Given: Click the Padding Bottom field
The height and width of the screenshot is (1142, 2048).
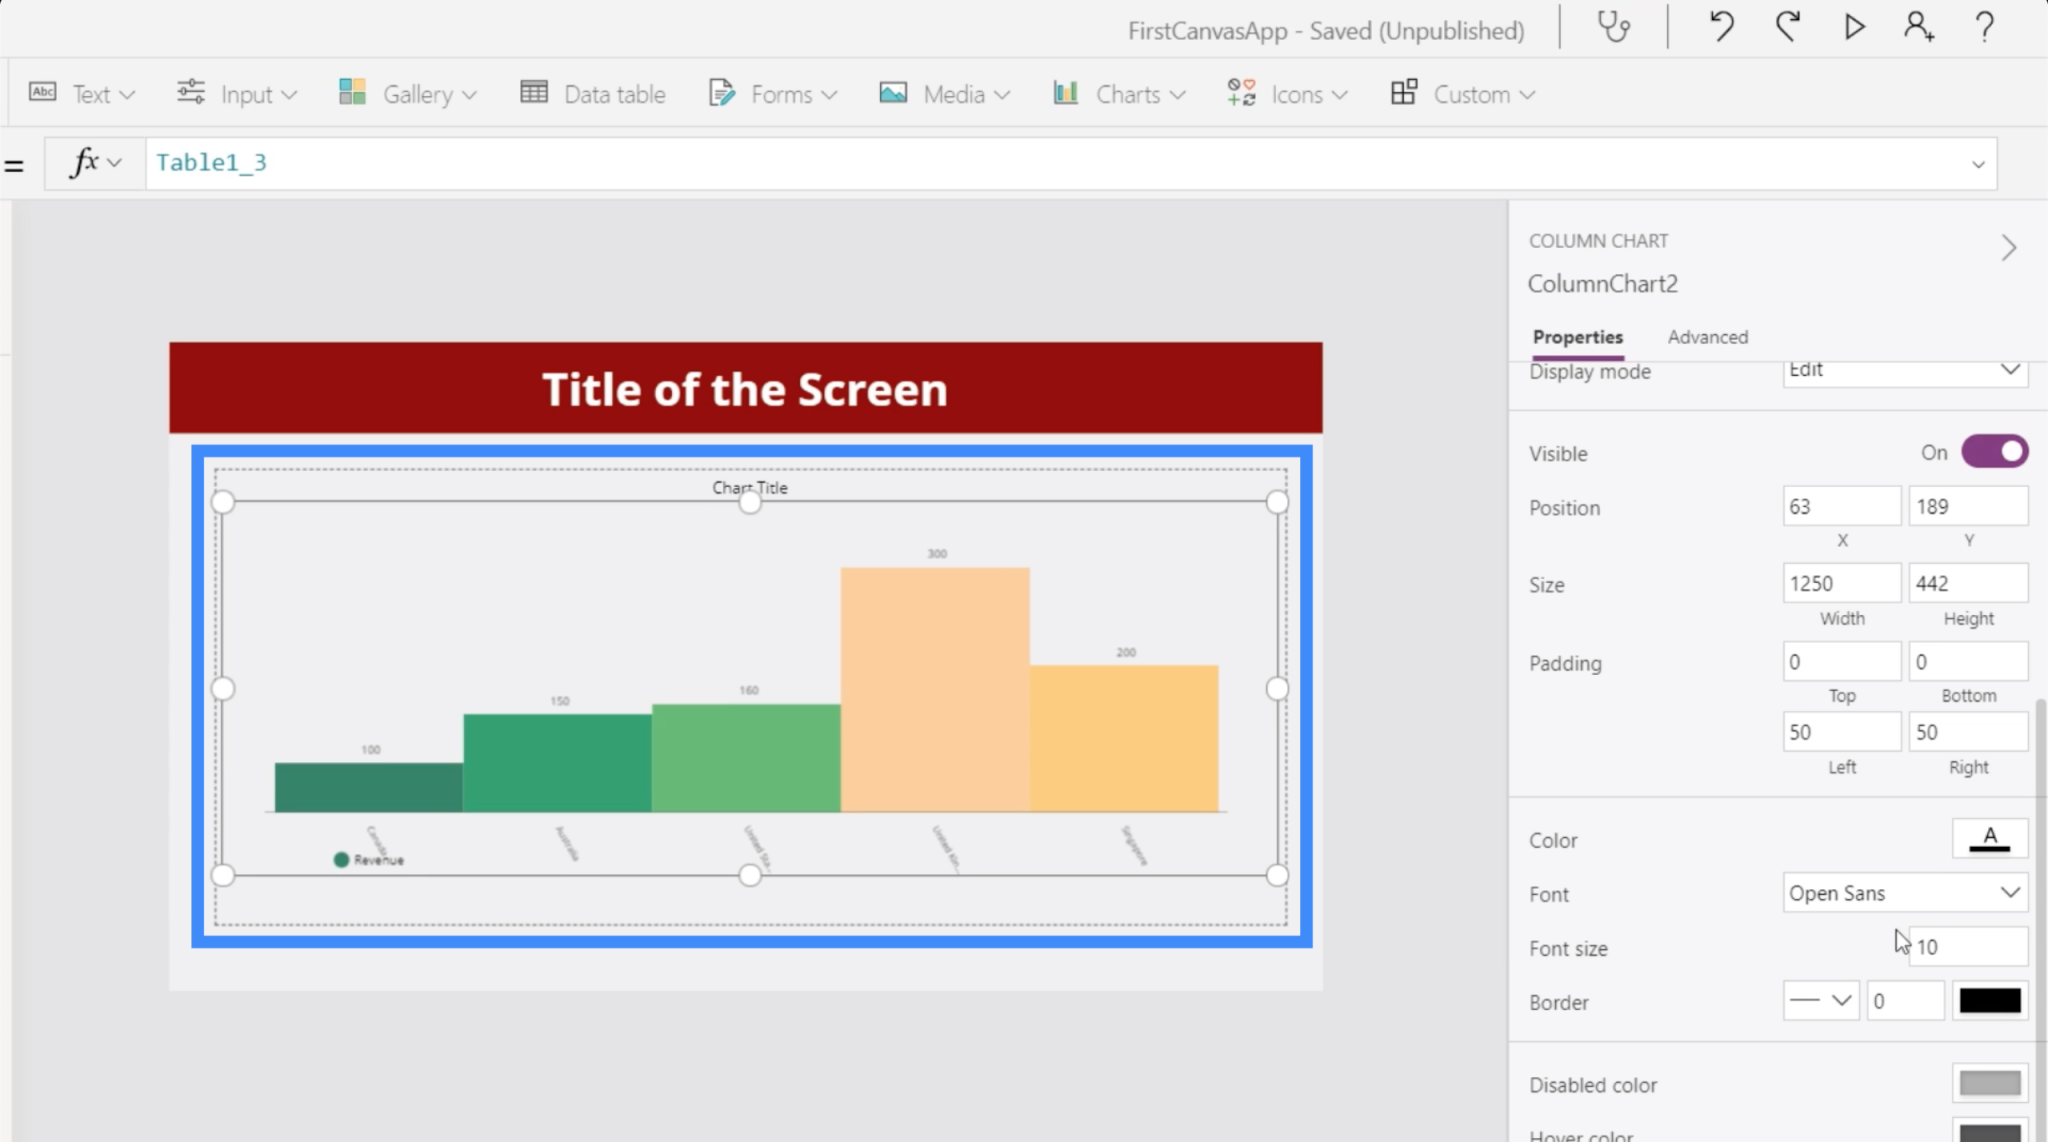Looking at the screenshot, I should (x=1968, y=661).
